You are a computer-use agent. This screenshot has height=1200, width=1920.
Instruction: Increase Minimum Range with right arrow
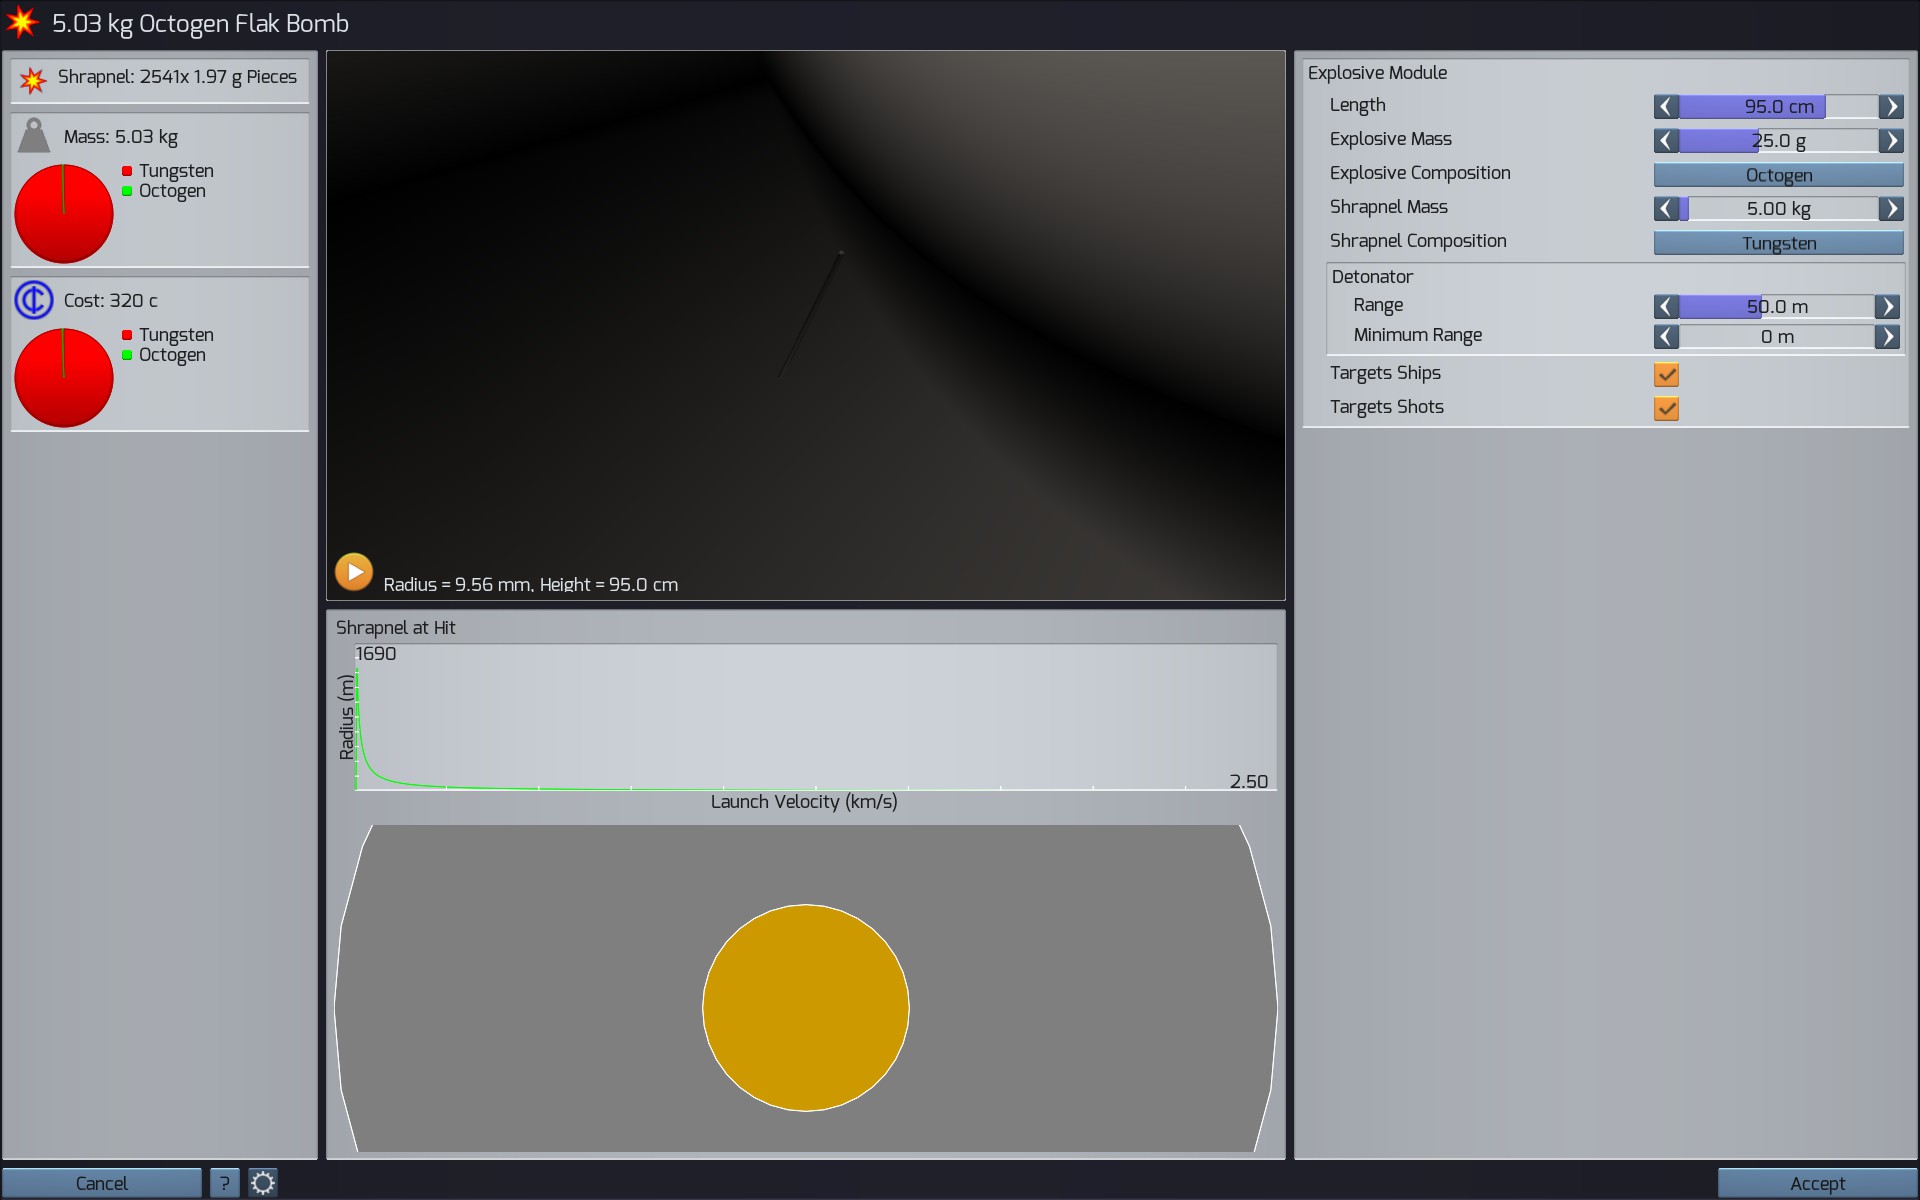click(1887, 337)
